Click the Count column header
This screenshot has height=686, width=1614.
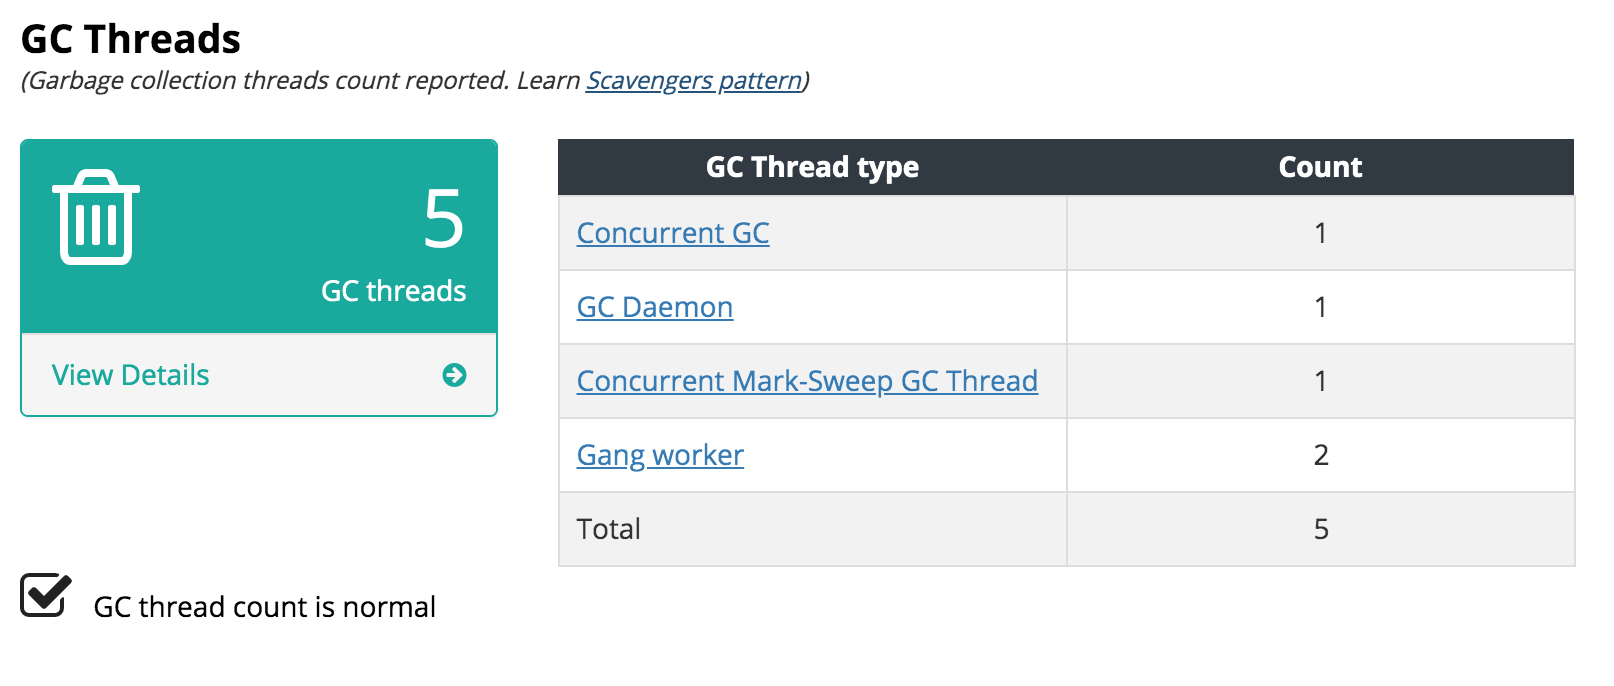point(1320,167)
